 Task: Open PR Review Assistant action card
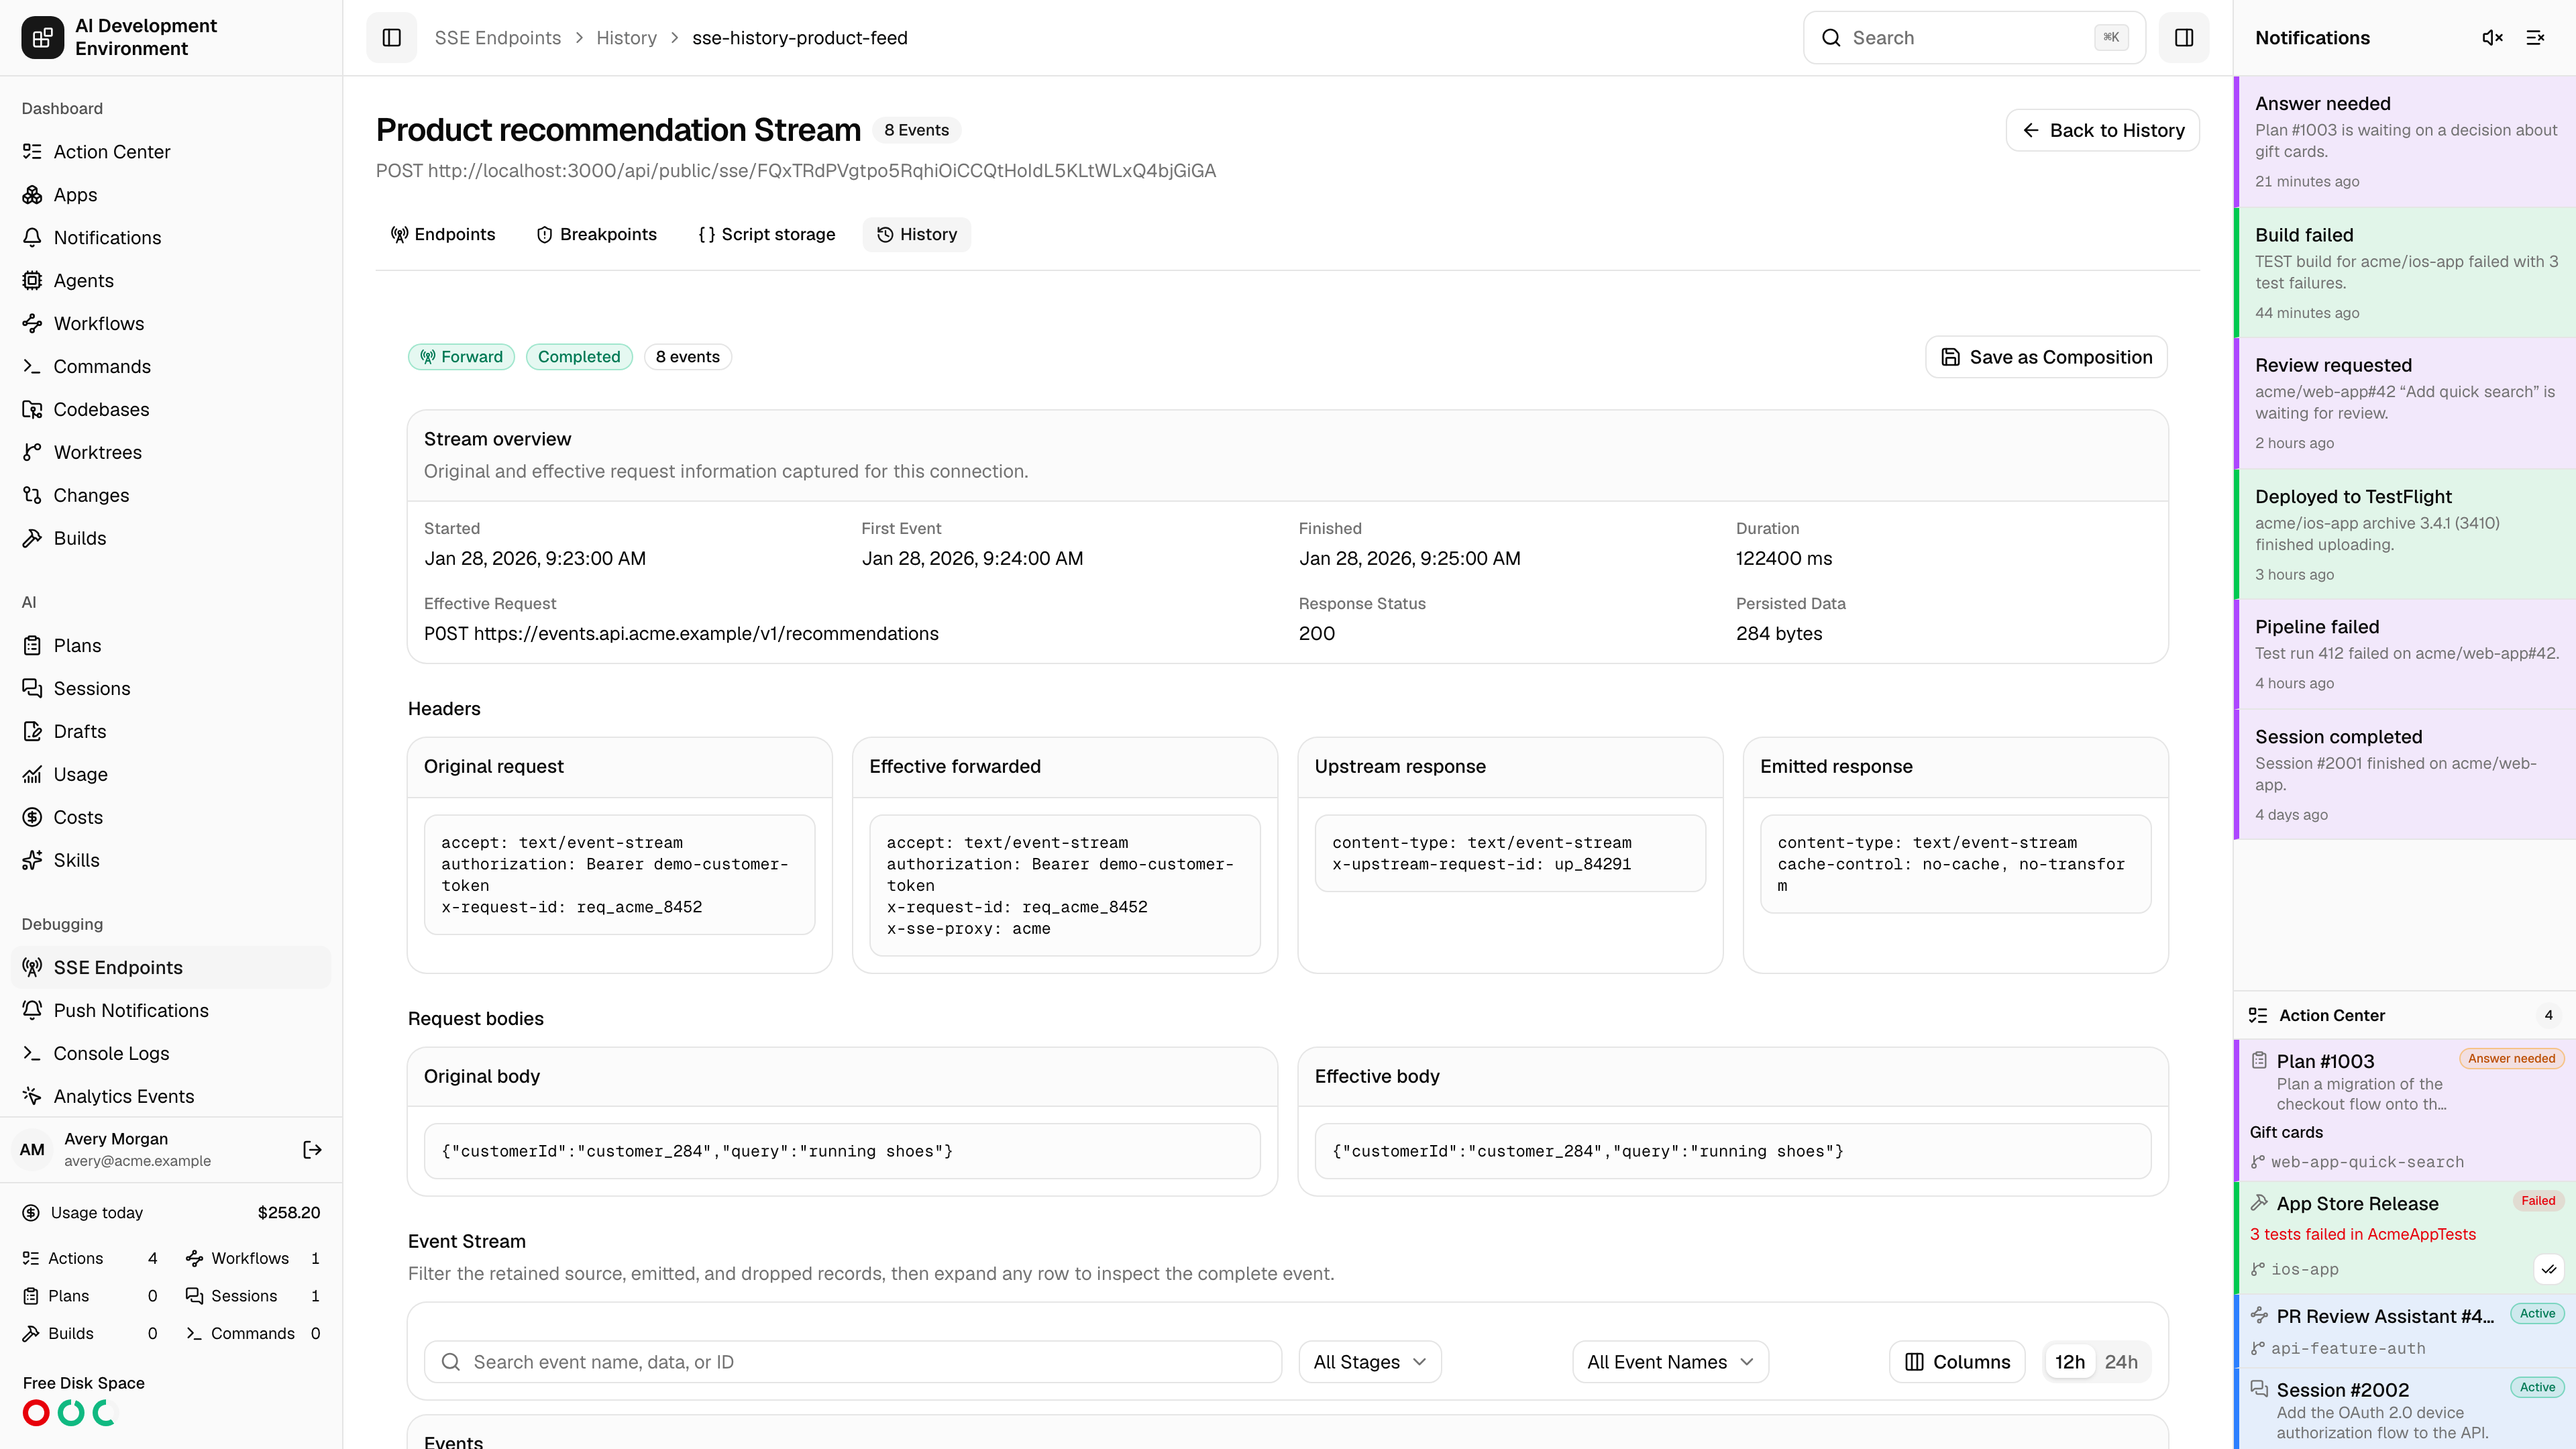[x=2405, y=1331]
